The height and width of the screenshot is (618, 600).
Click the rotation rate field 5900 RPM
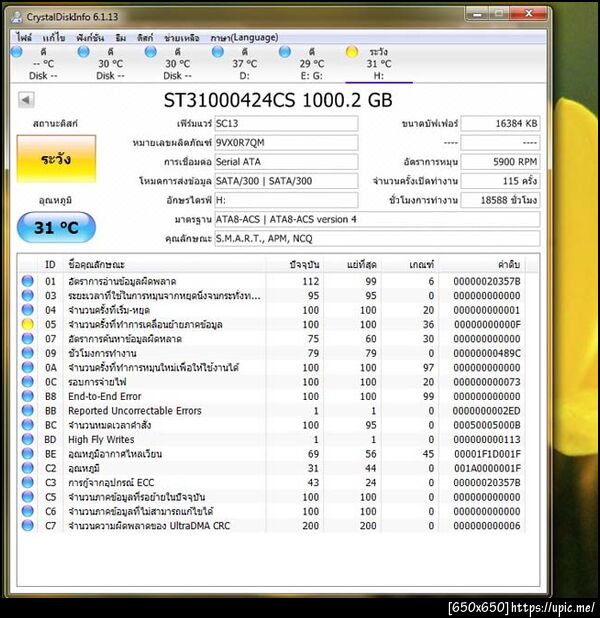[x=500, y=162]
